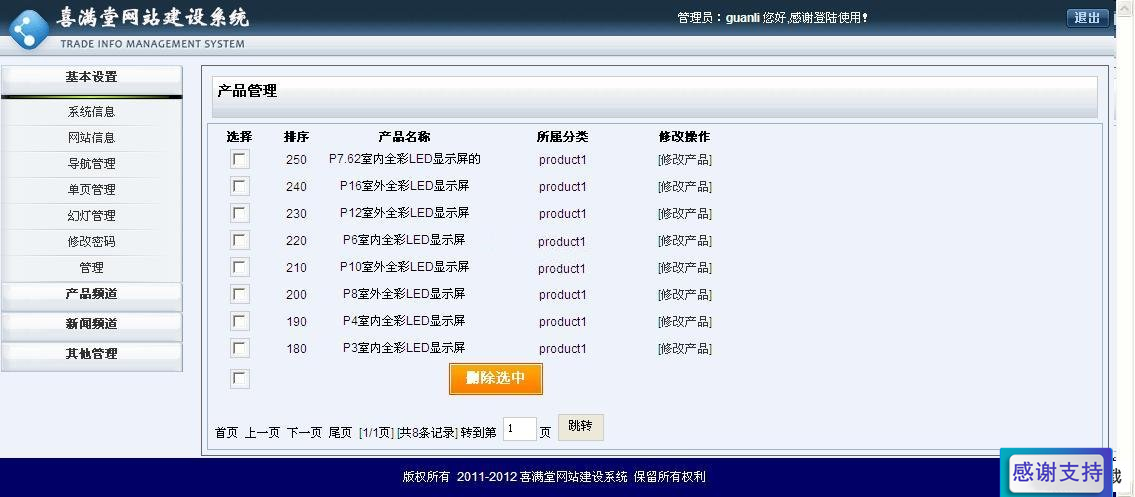
Task: Click the product name P6室内全彩LED显示屏
Action: click(404, 239)
